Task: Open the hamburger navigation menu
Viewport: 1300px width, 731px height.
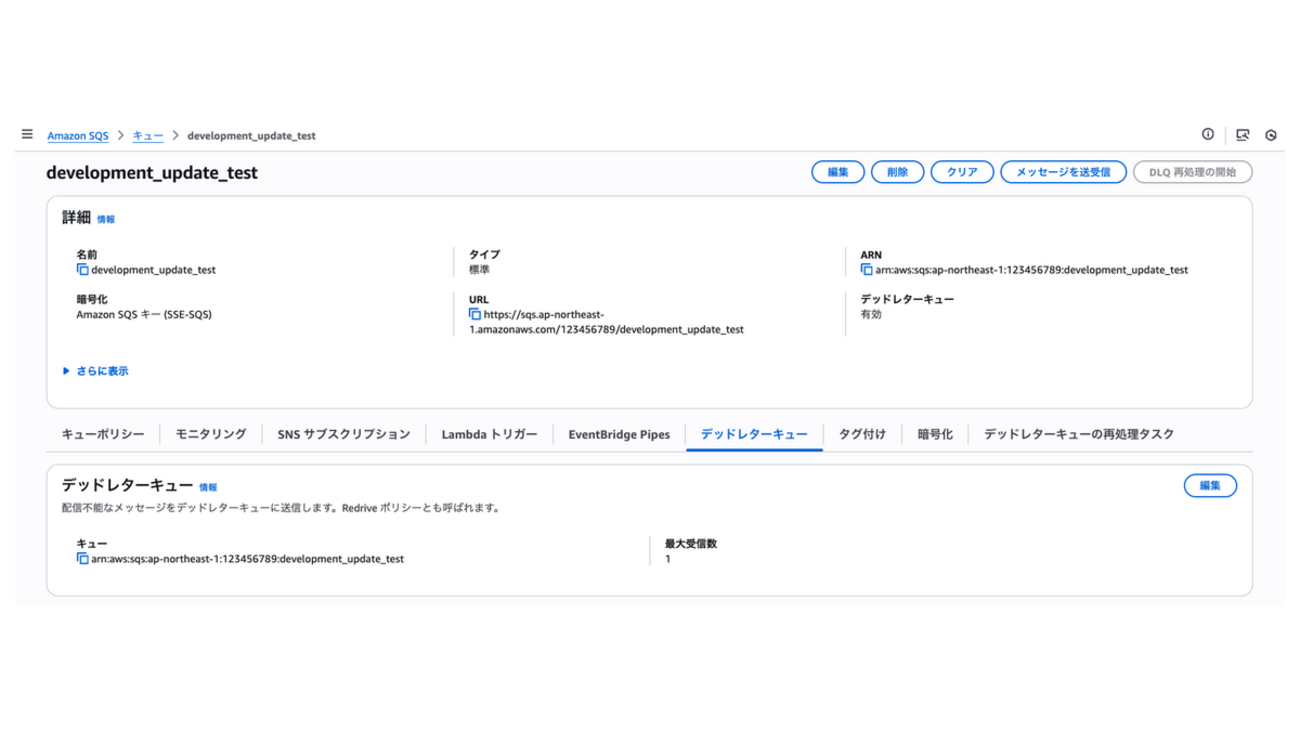Action: 27,134
